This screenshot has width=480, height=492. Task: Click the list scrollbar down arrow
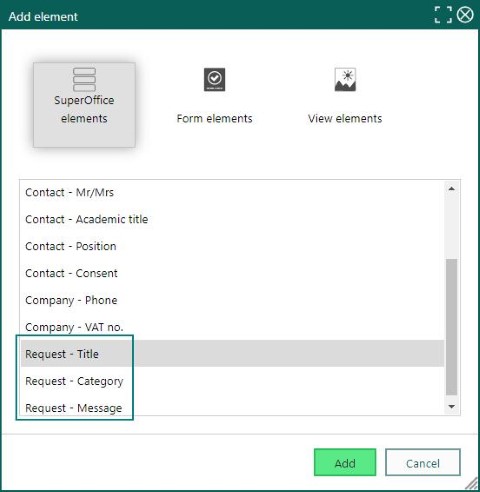pos(452,406)
